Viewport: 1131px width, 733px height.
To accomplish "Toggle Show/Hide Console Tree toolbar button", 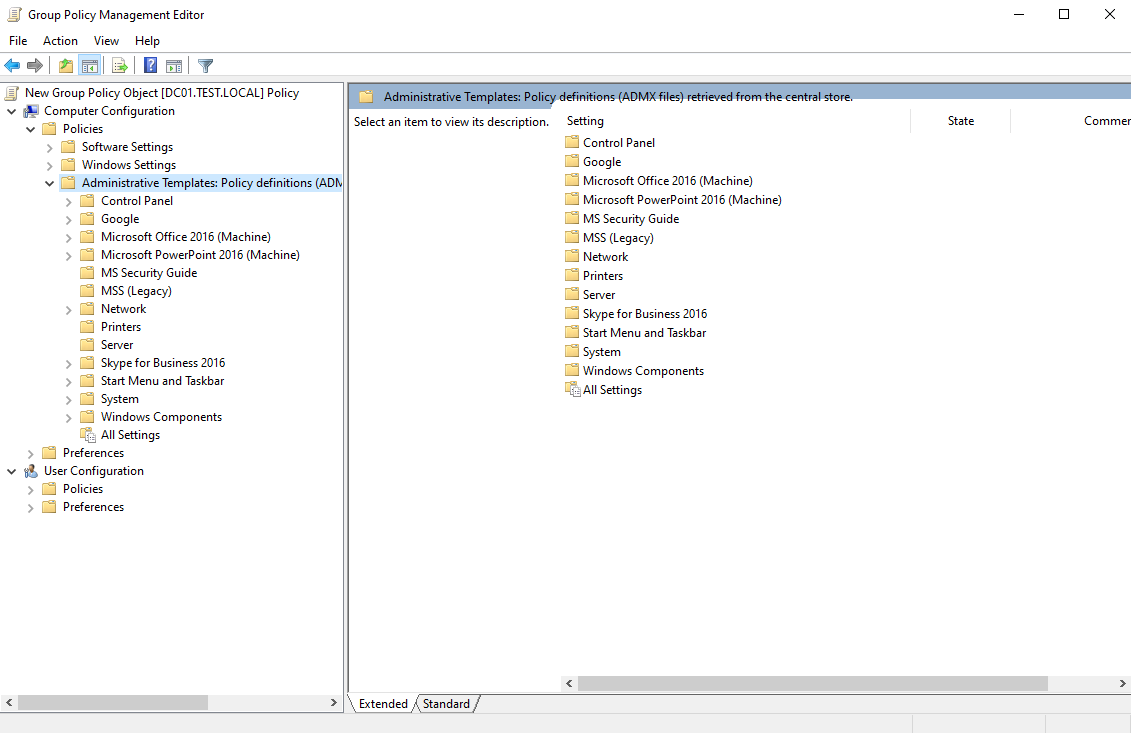I will click(90, 66).
